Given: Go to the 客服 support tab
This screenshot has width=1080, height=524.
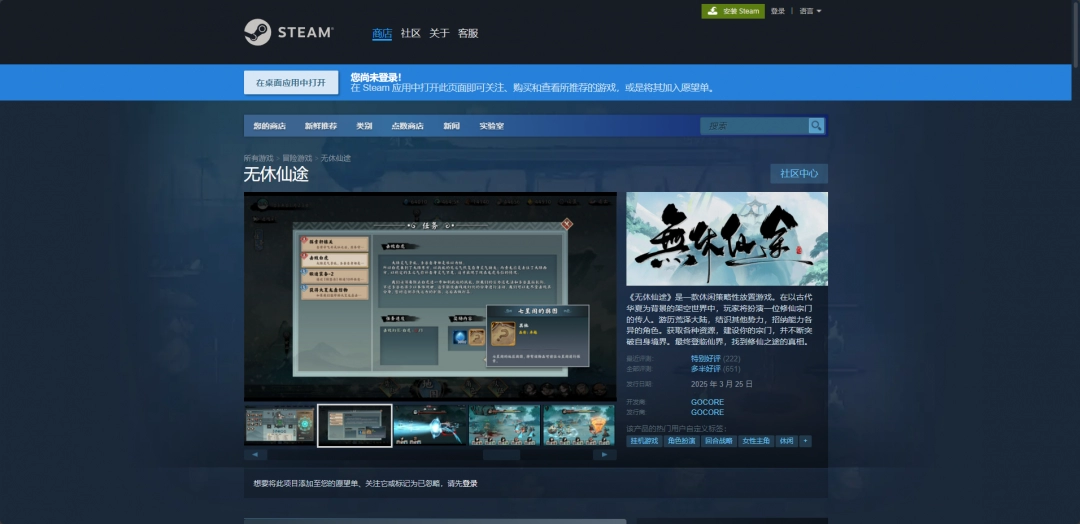Looking at the screenshot, I should (468, 33).
